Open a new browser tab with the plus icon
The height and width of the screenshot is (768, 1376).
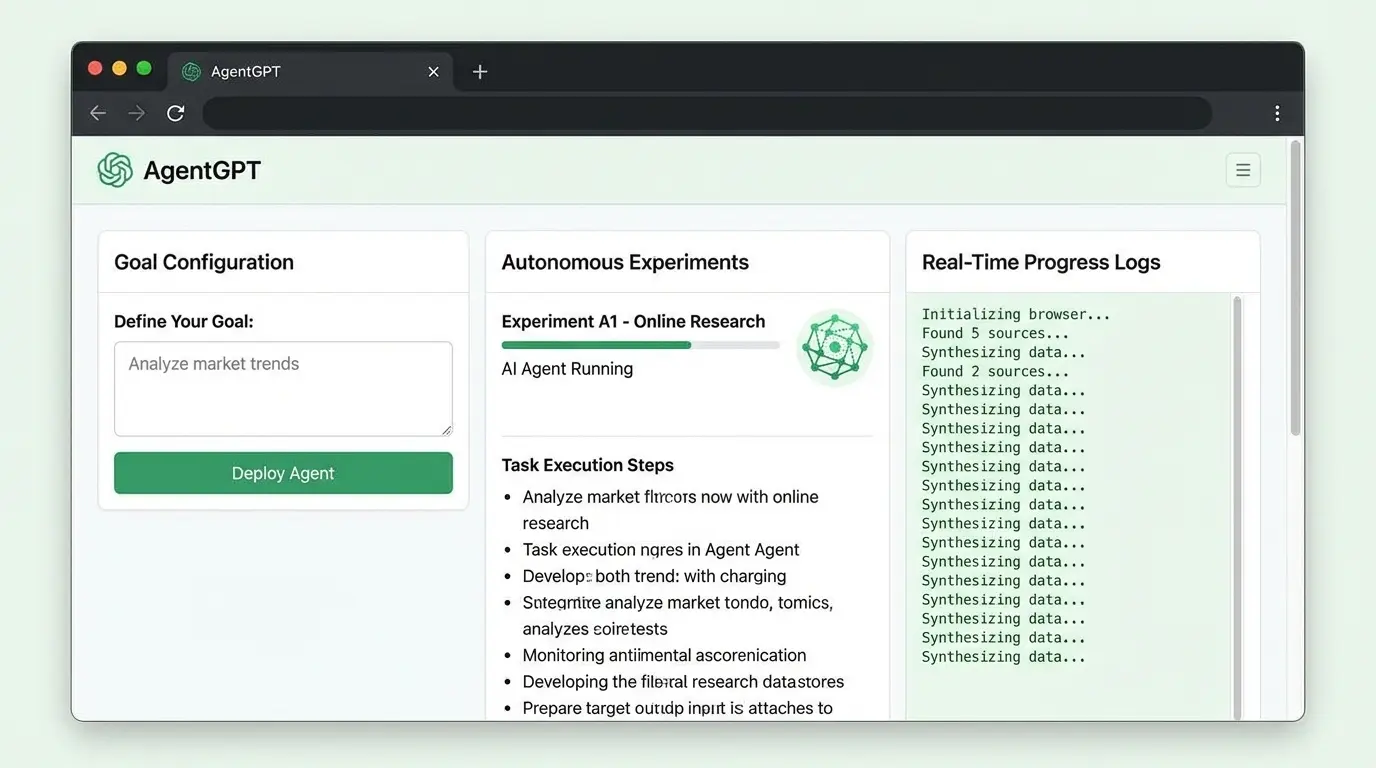tap(479, 71)
